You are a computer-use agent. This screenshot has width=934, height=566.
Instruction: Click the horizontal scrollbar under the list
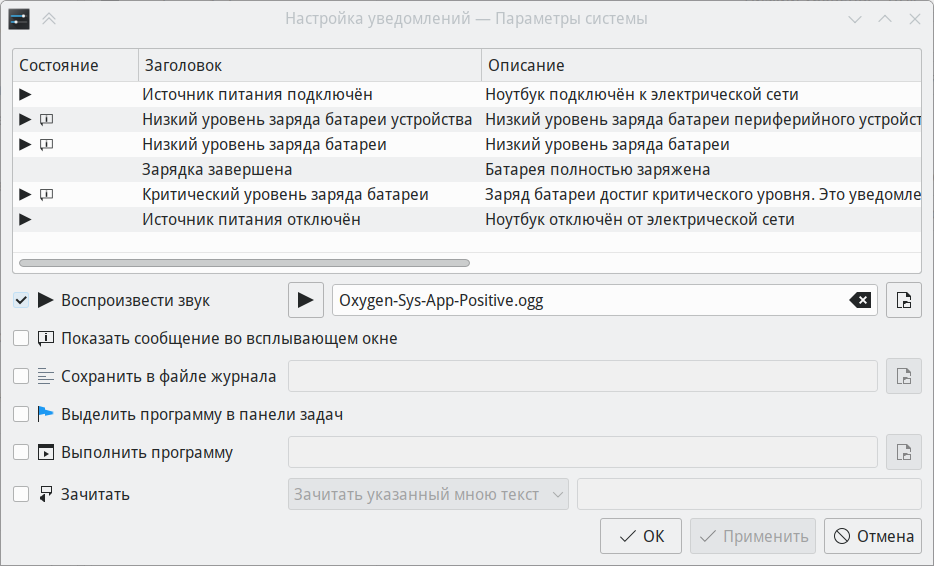click(x=244, y=263)
